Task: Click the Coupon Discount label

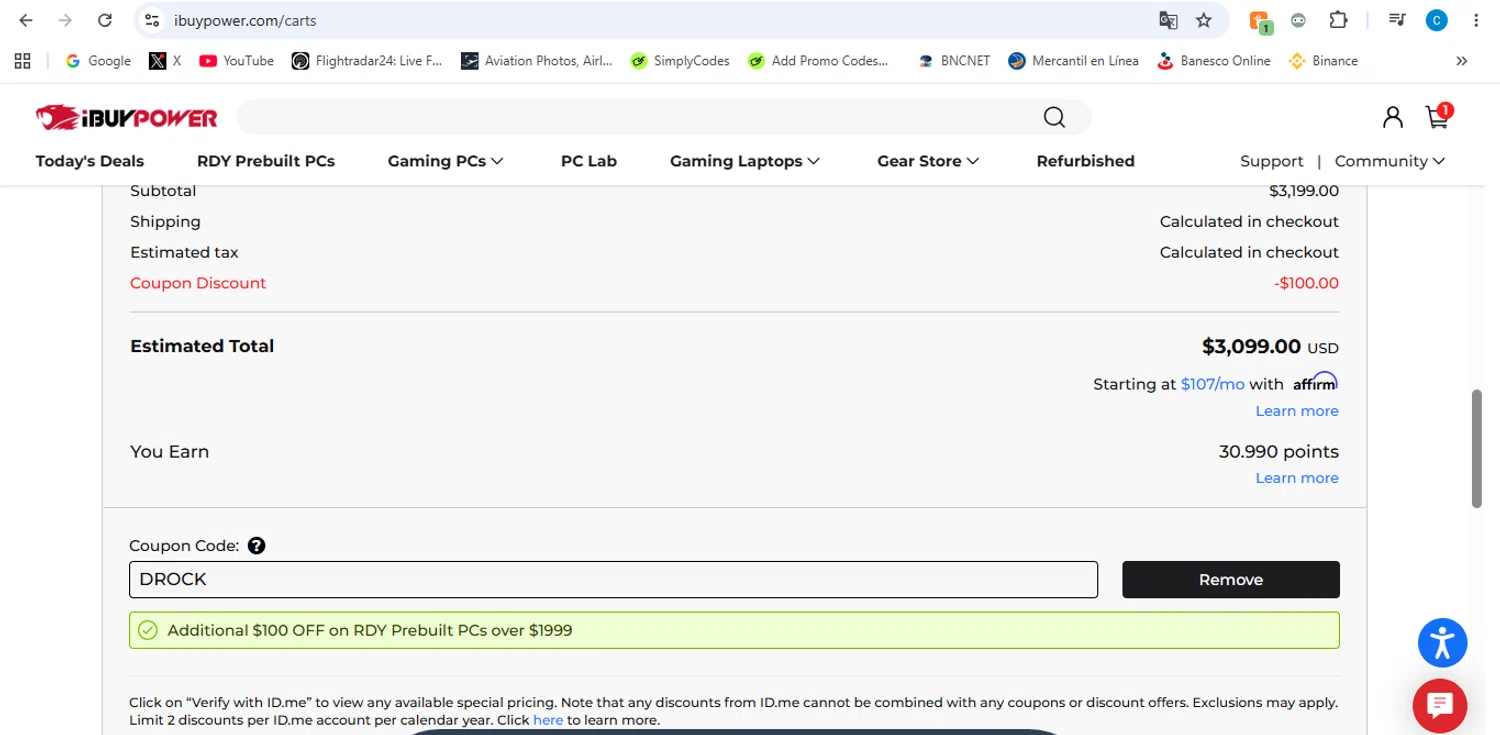Action: click(198, 283)
